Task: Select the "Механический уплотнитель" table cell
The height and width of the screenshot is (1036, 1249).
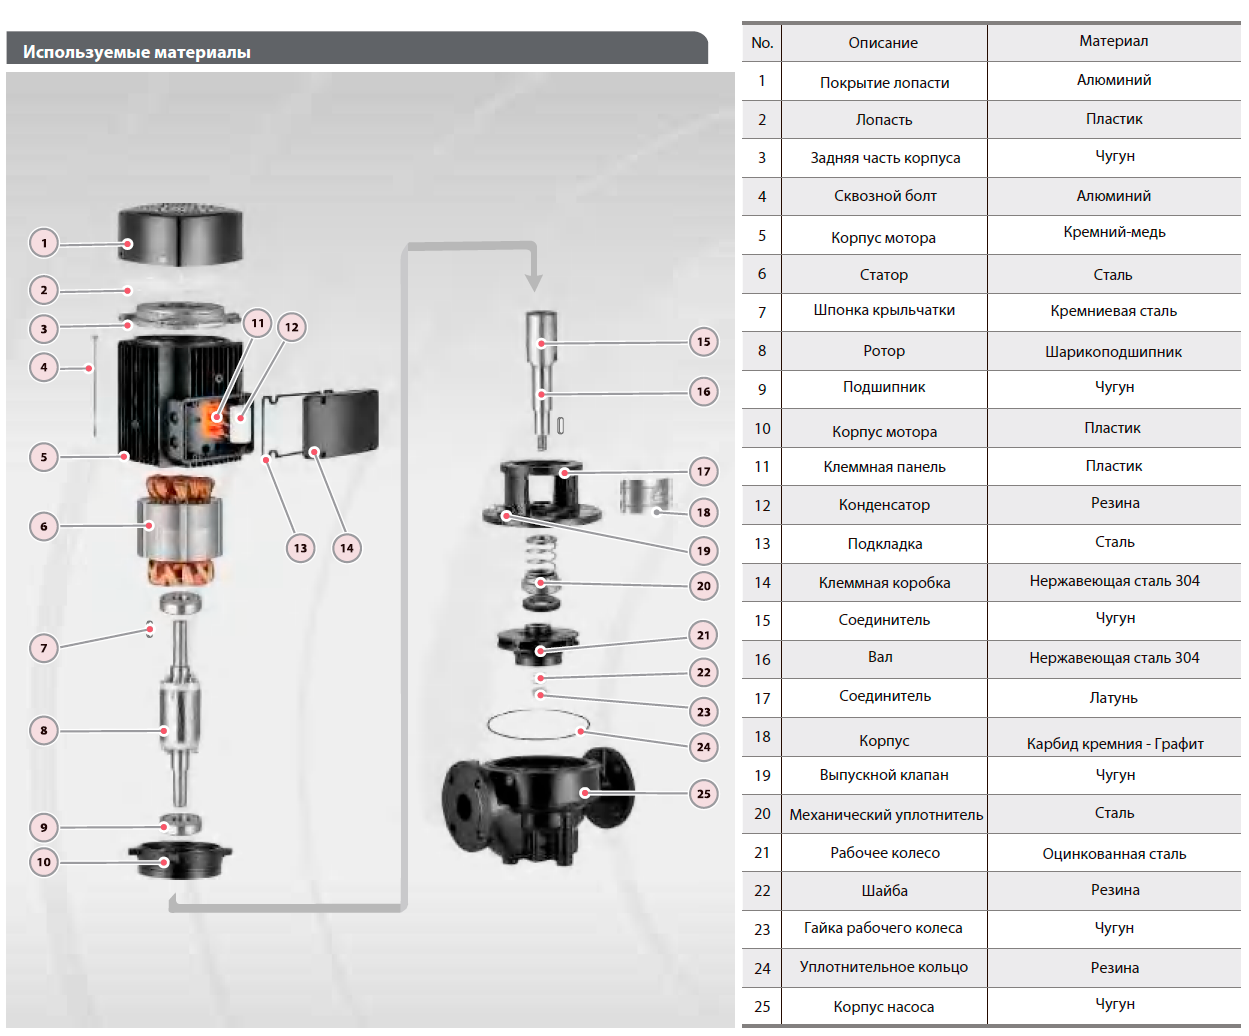Action: coord(885,815)
